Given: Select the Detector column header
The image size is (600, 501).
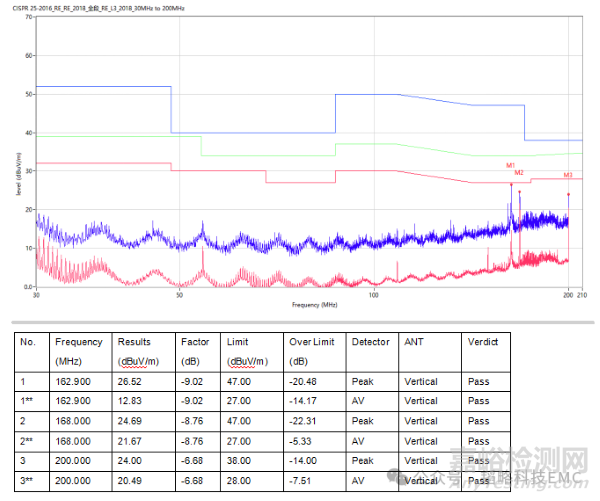Looking at the screenshot, I should click(370, 342).
